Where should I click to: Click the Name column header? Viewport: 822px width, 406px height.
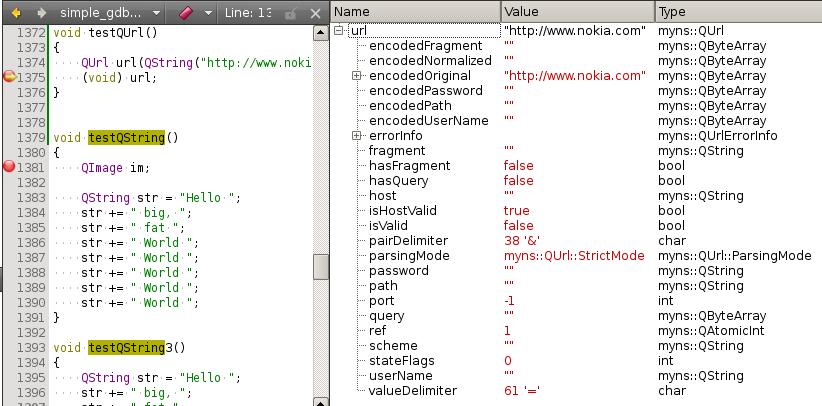[x=415, y=11]
